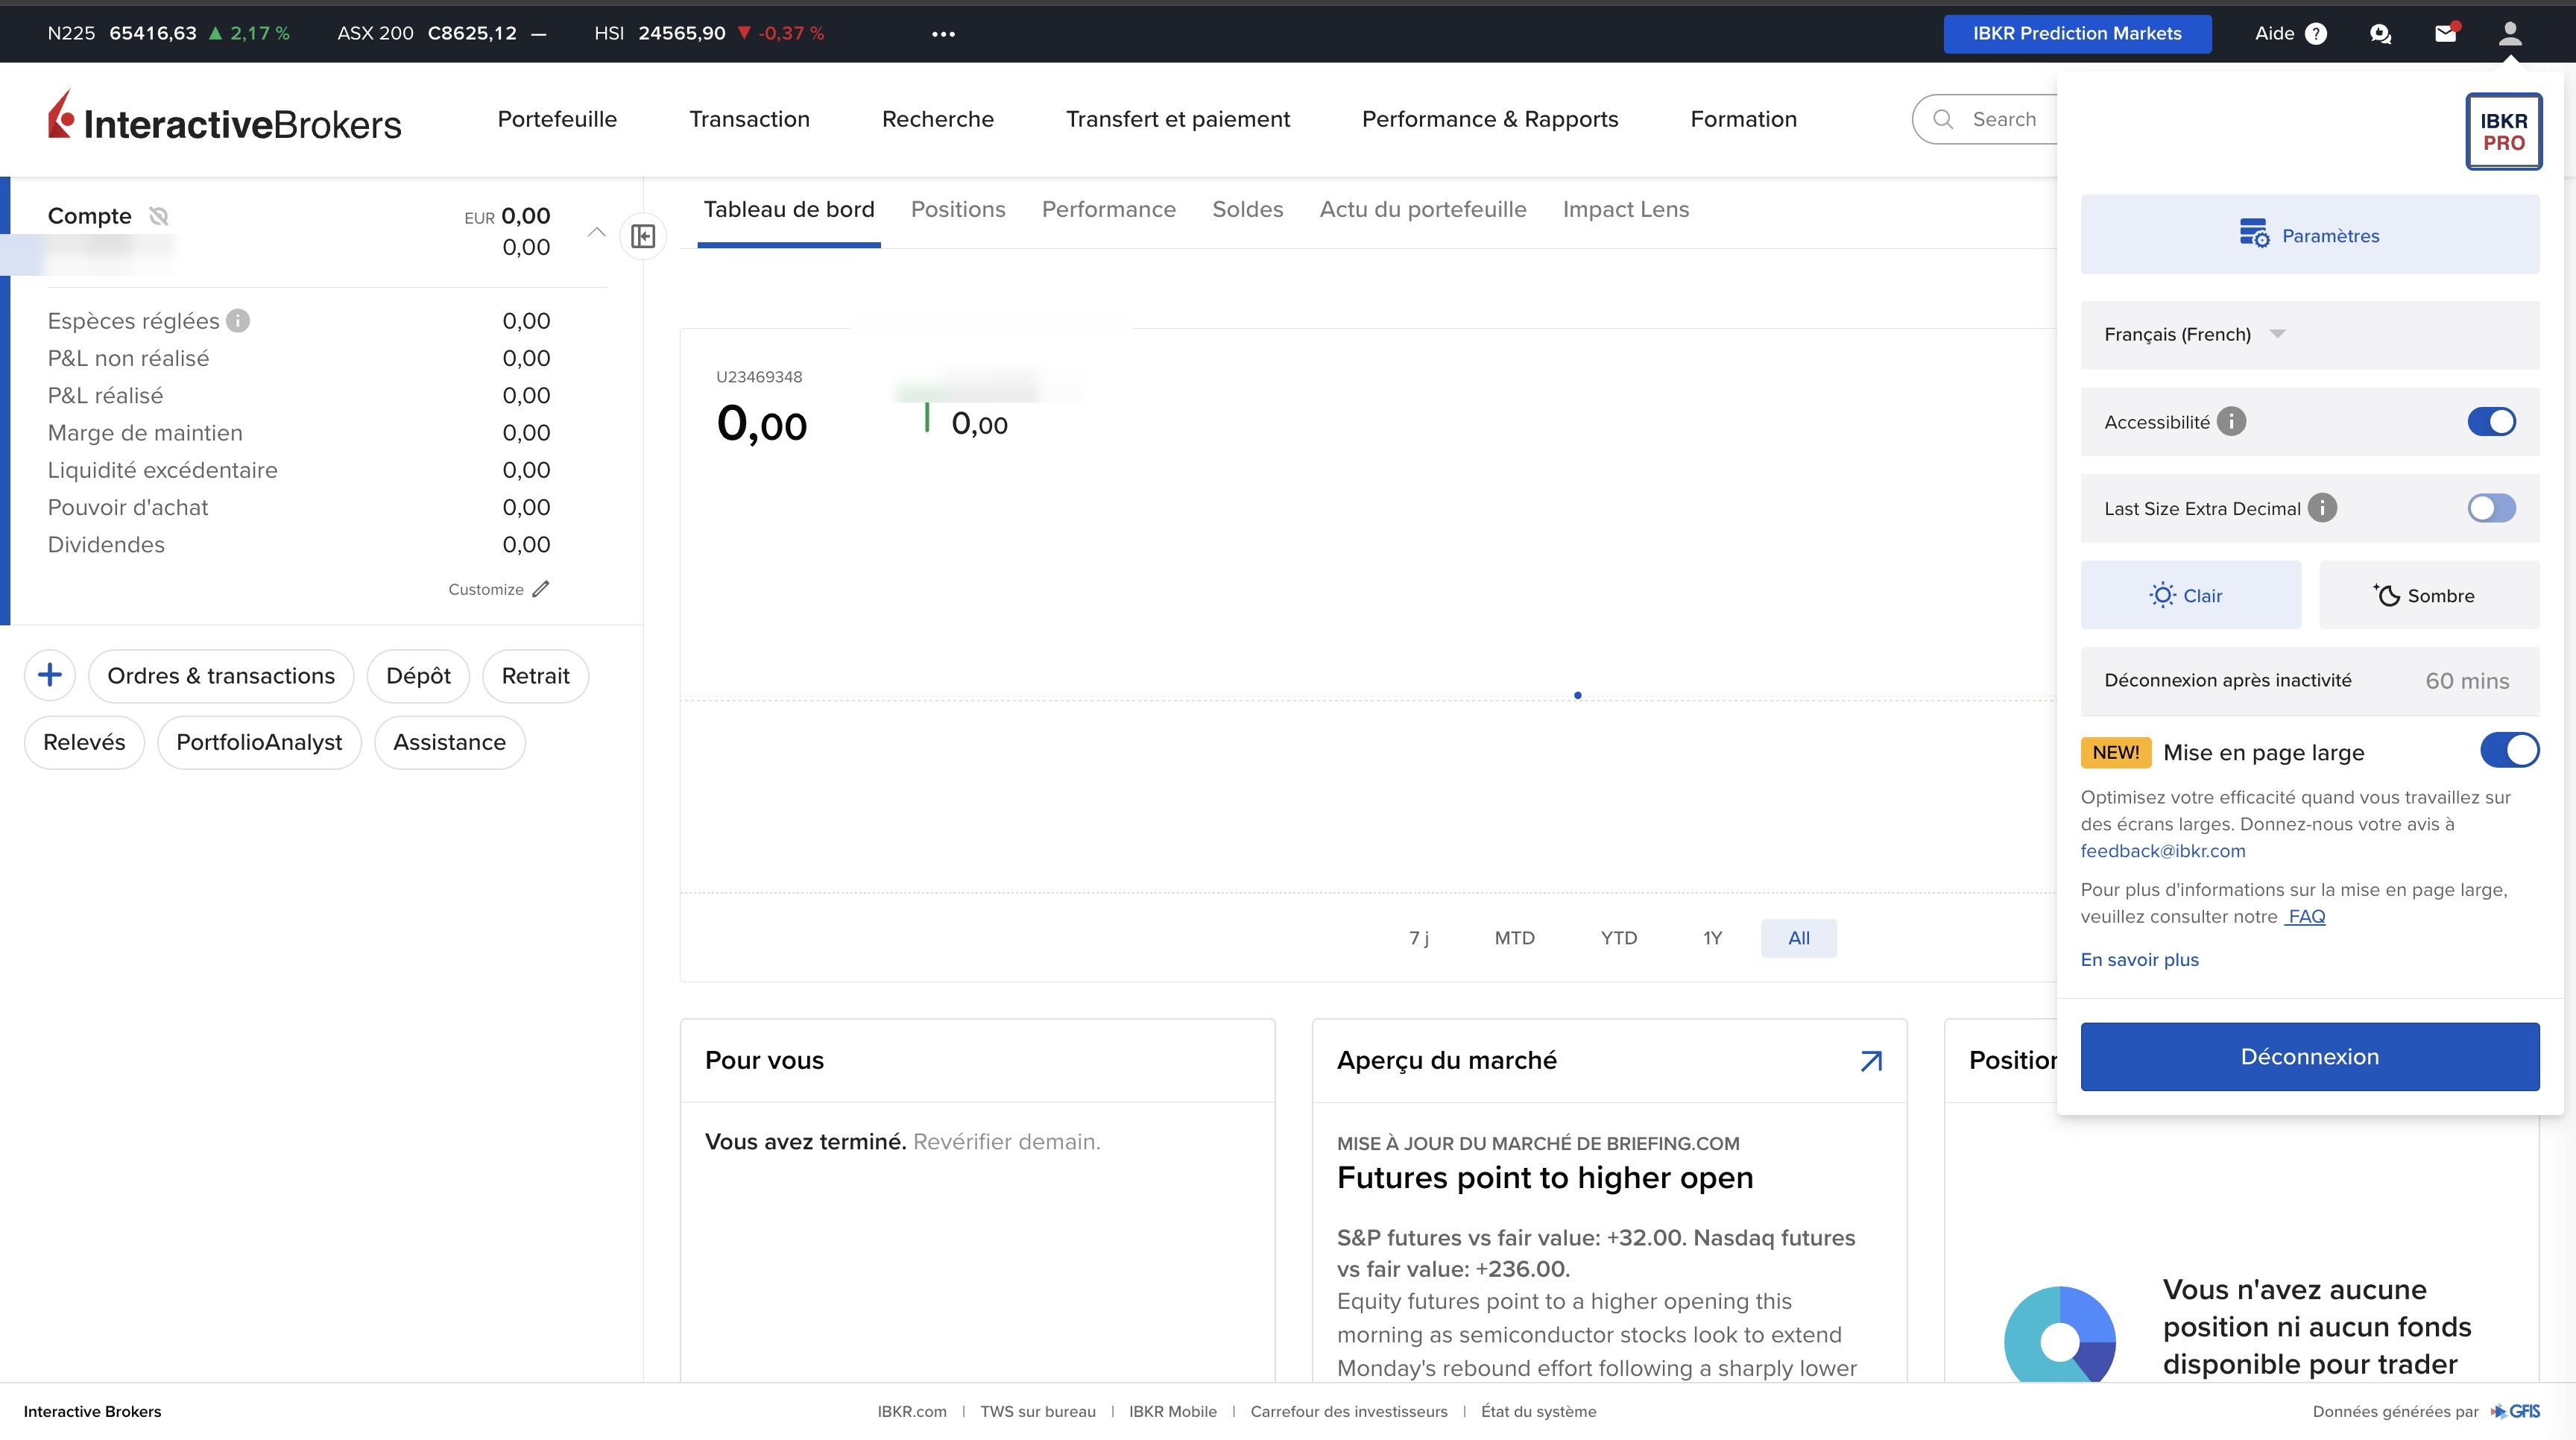The height and width of the screenshot is (1440, 2576).
Task: Open the Portefeuille menu
Action: pyautogui.click(x=557, y=119)
